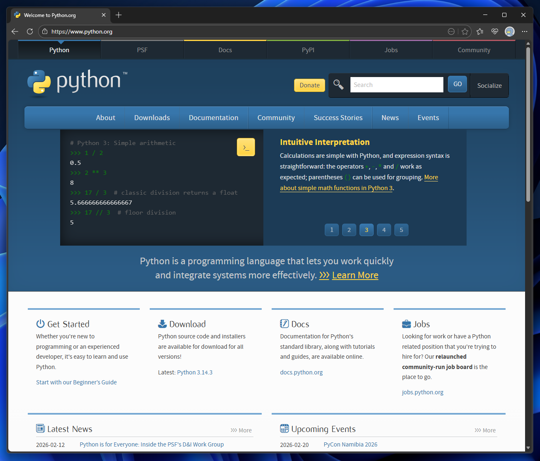Select the Python top tab
Screen dimensions: 540x461
tap(59, 50)
